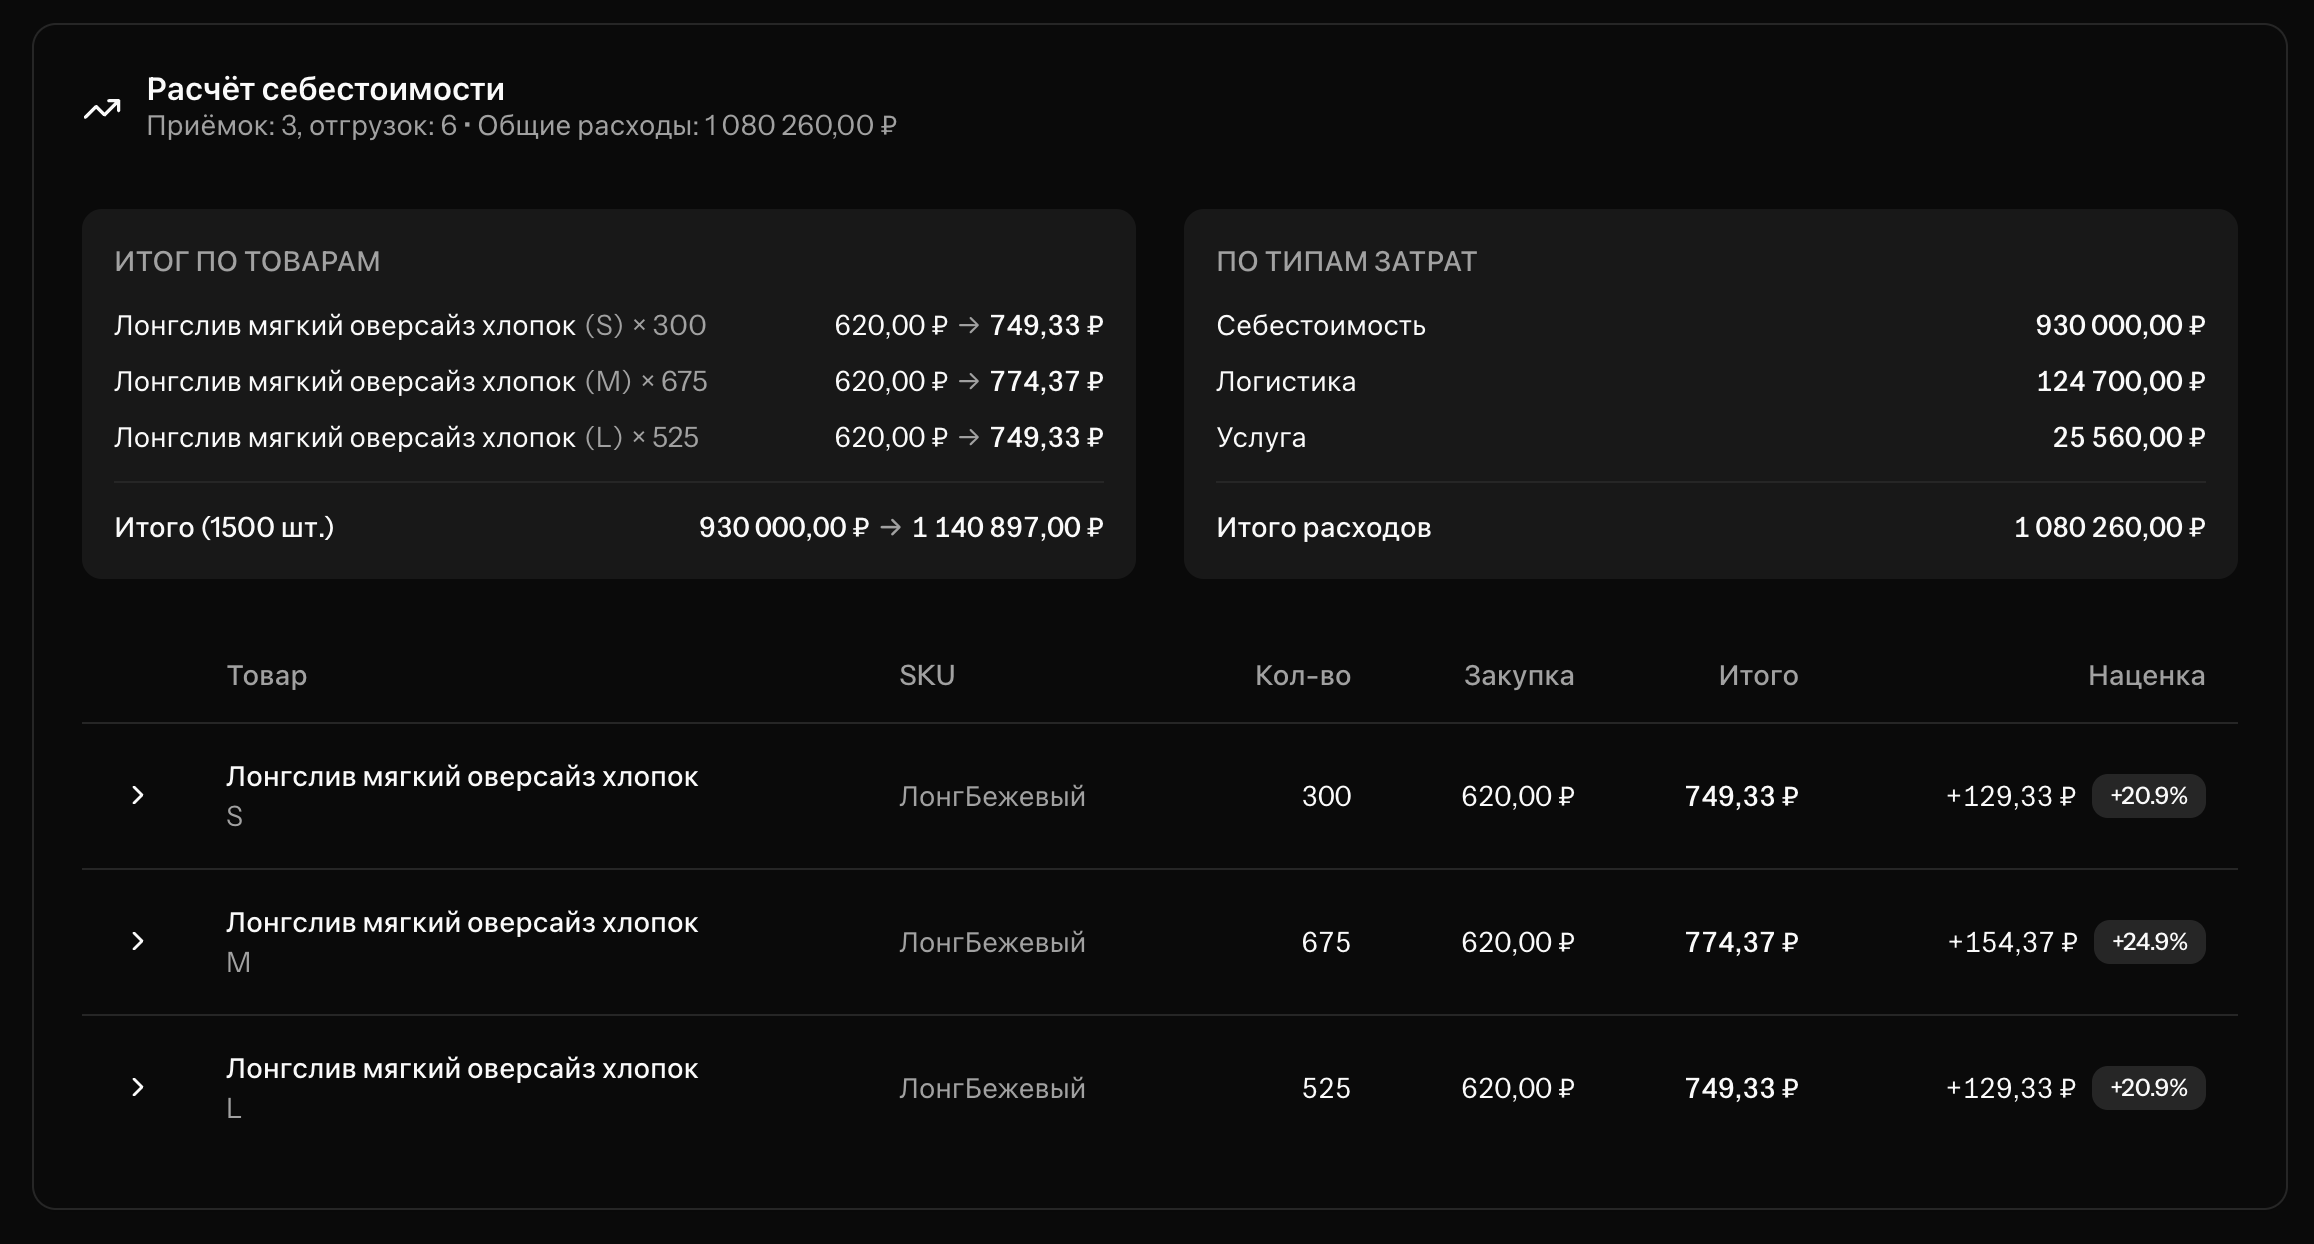Screen dimensions: 2314x1244
Task: Expand the size L product row
Action: pyautogui.click(x=138, y=1087)
